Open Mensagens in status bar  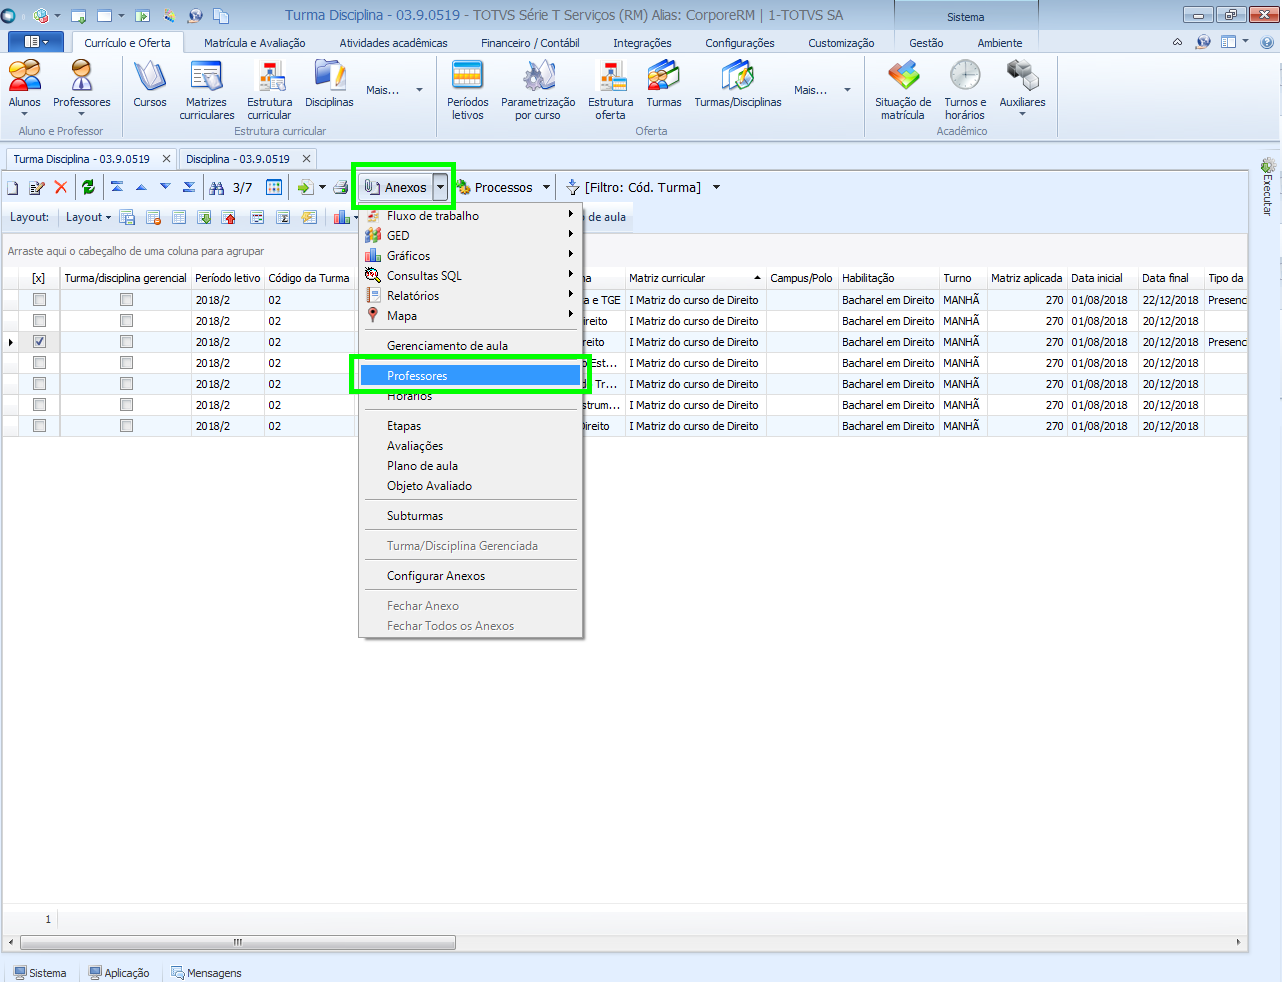pyautogui.click(x=206, y=973)
